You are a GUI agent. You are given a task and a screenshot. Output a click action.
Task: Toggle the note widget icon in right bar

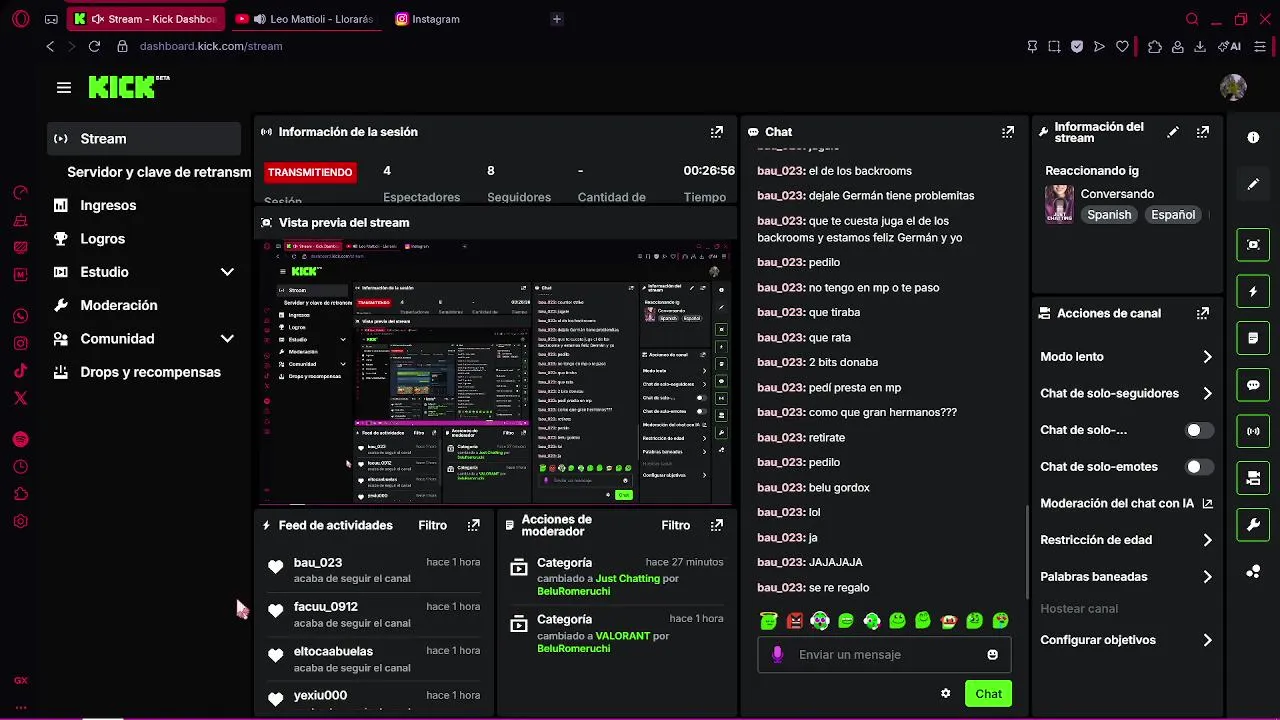point(1253,338)
